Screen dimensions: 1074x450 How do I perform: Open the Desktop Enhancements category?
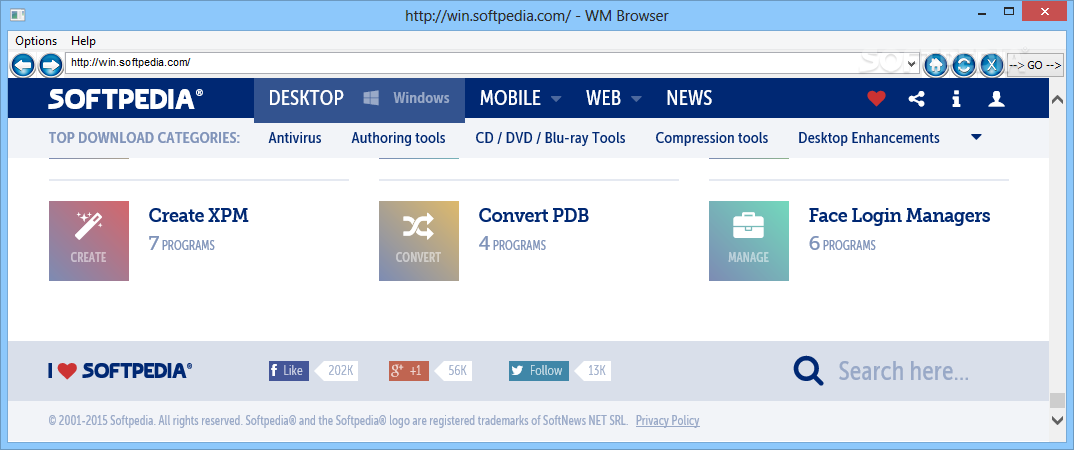869,138
